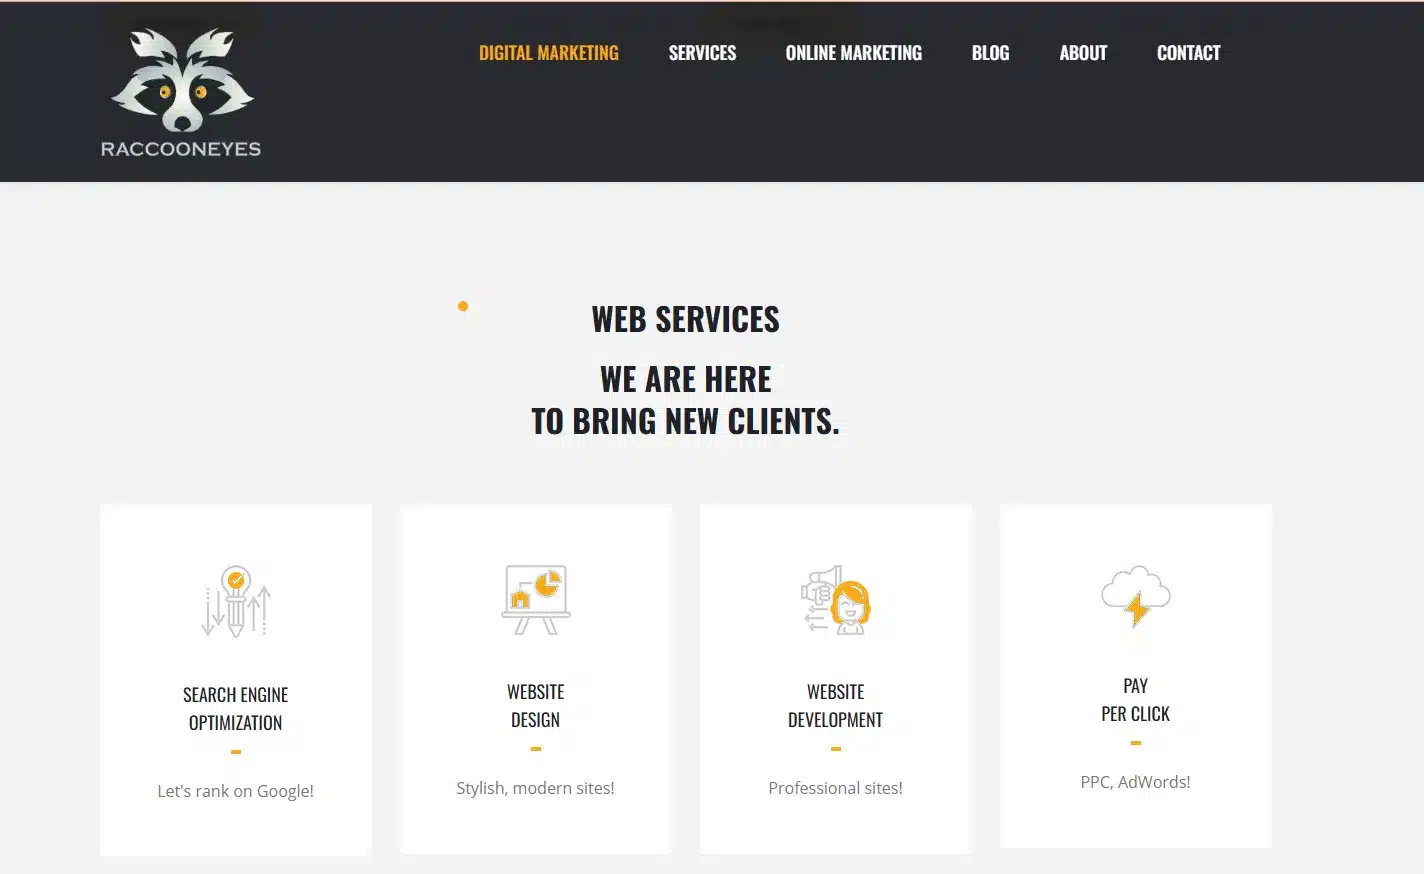Click the Let's rank on Google text
Image resolution: width=1424 pixels, height=874 pixels.
236,790
